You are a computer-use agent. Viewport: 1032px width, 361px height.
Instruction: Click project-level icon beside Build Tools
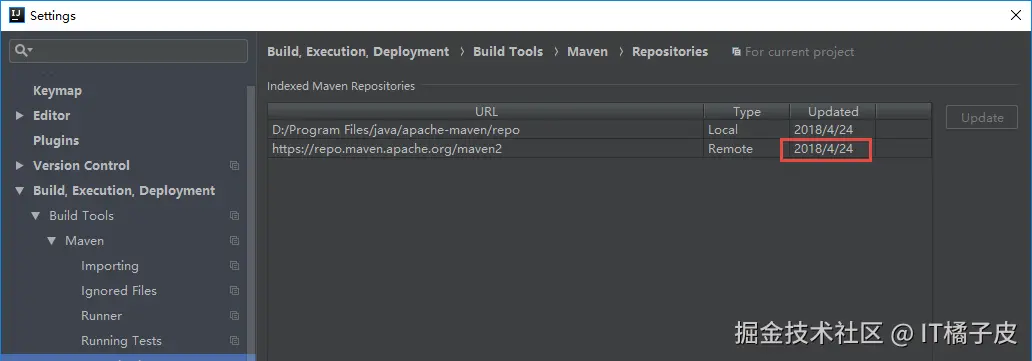tap(234, 215)
